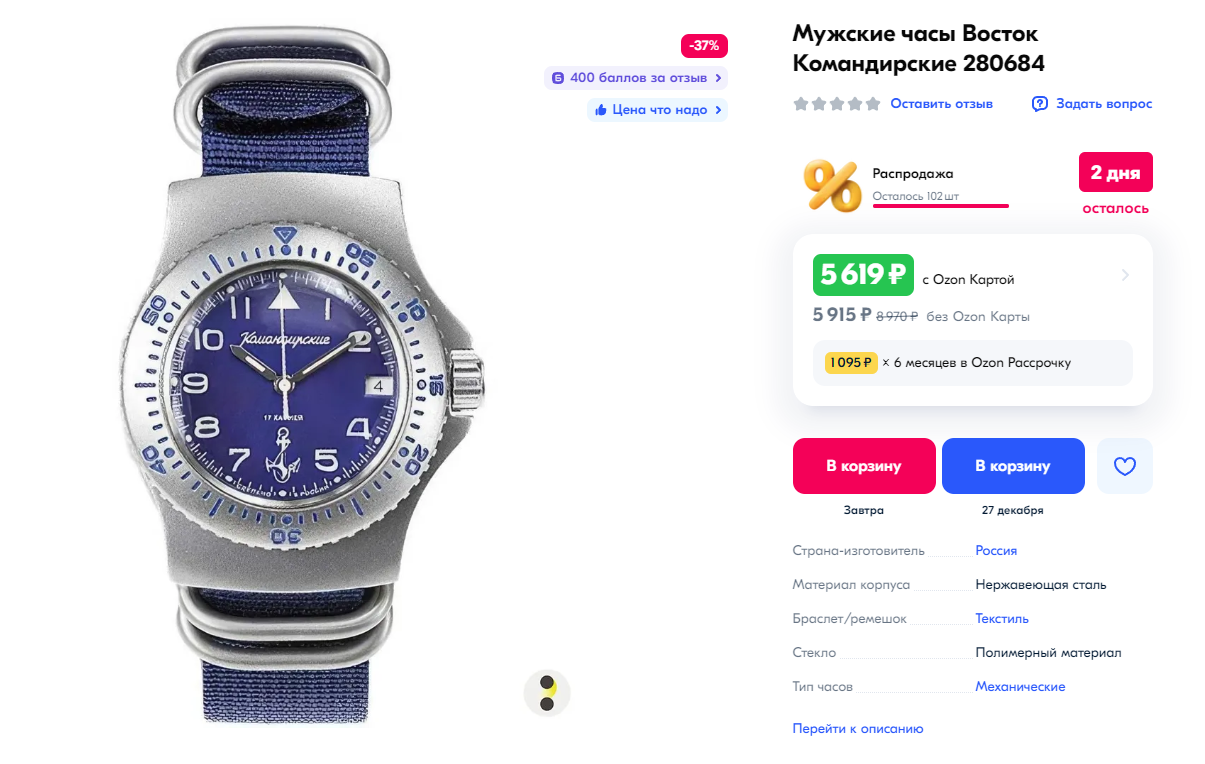Click the thumbs-up icon in Цена что надо
This screenshot has width=1205, height=764.
click(x=601, y=110)
